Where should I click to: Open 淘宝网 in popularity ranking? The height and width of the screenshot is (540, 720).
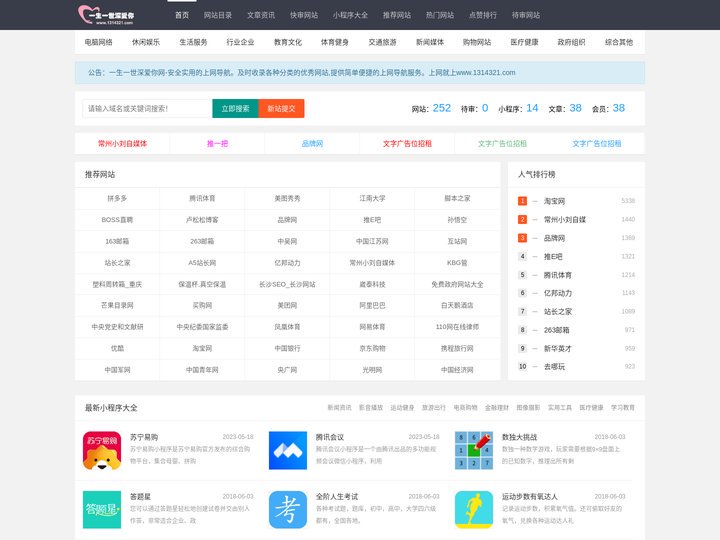click(554, 201)
